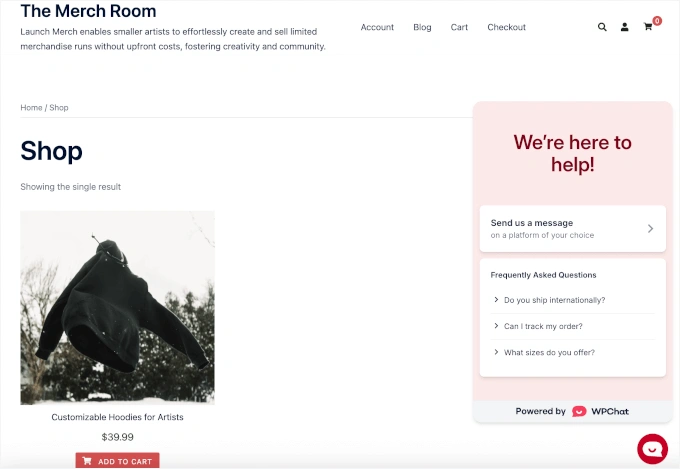
Task: Click the cart item count badge
Action: 657,20
